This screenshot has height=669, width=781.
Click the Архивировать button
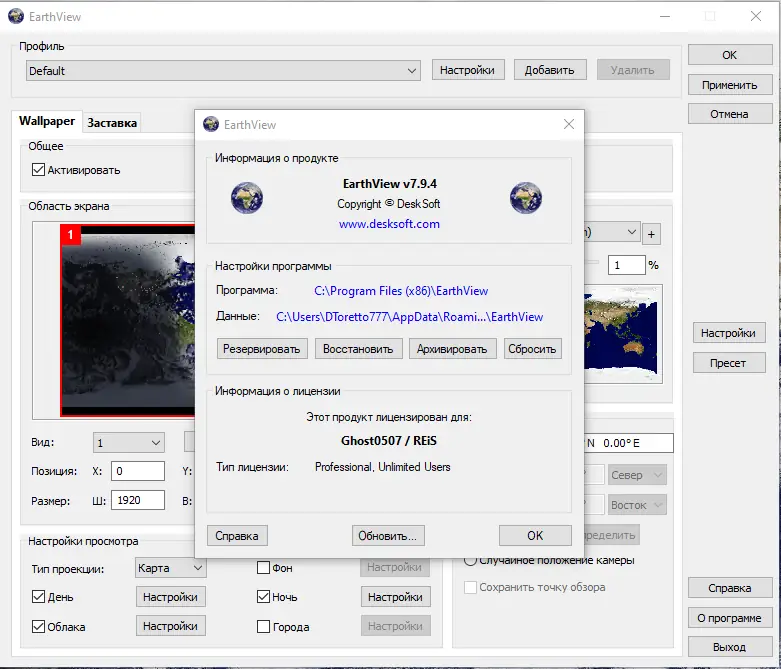point(452,349)
